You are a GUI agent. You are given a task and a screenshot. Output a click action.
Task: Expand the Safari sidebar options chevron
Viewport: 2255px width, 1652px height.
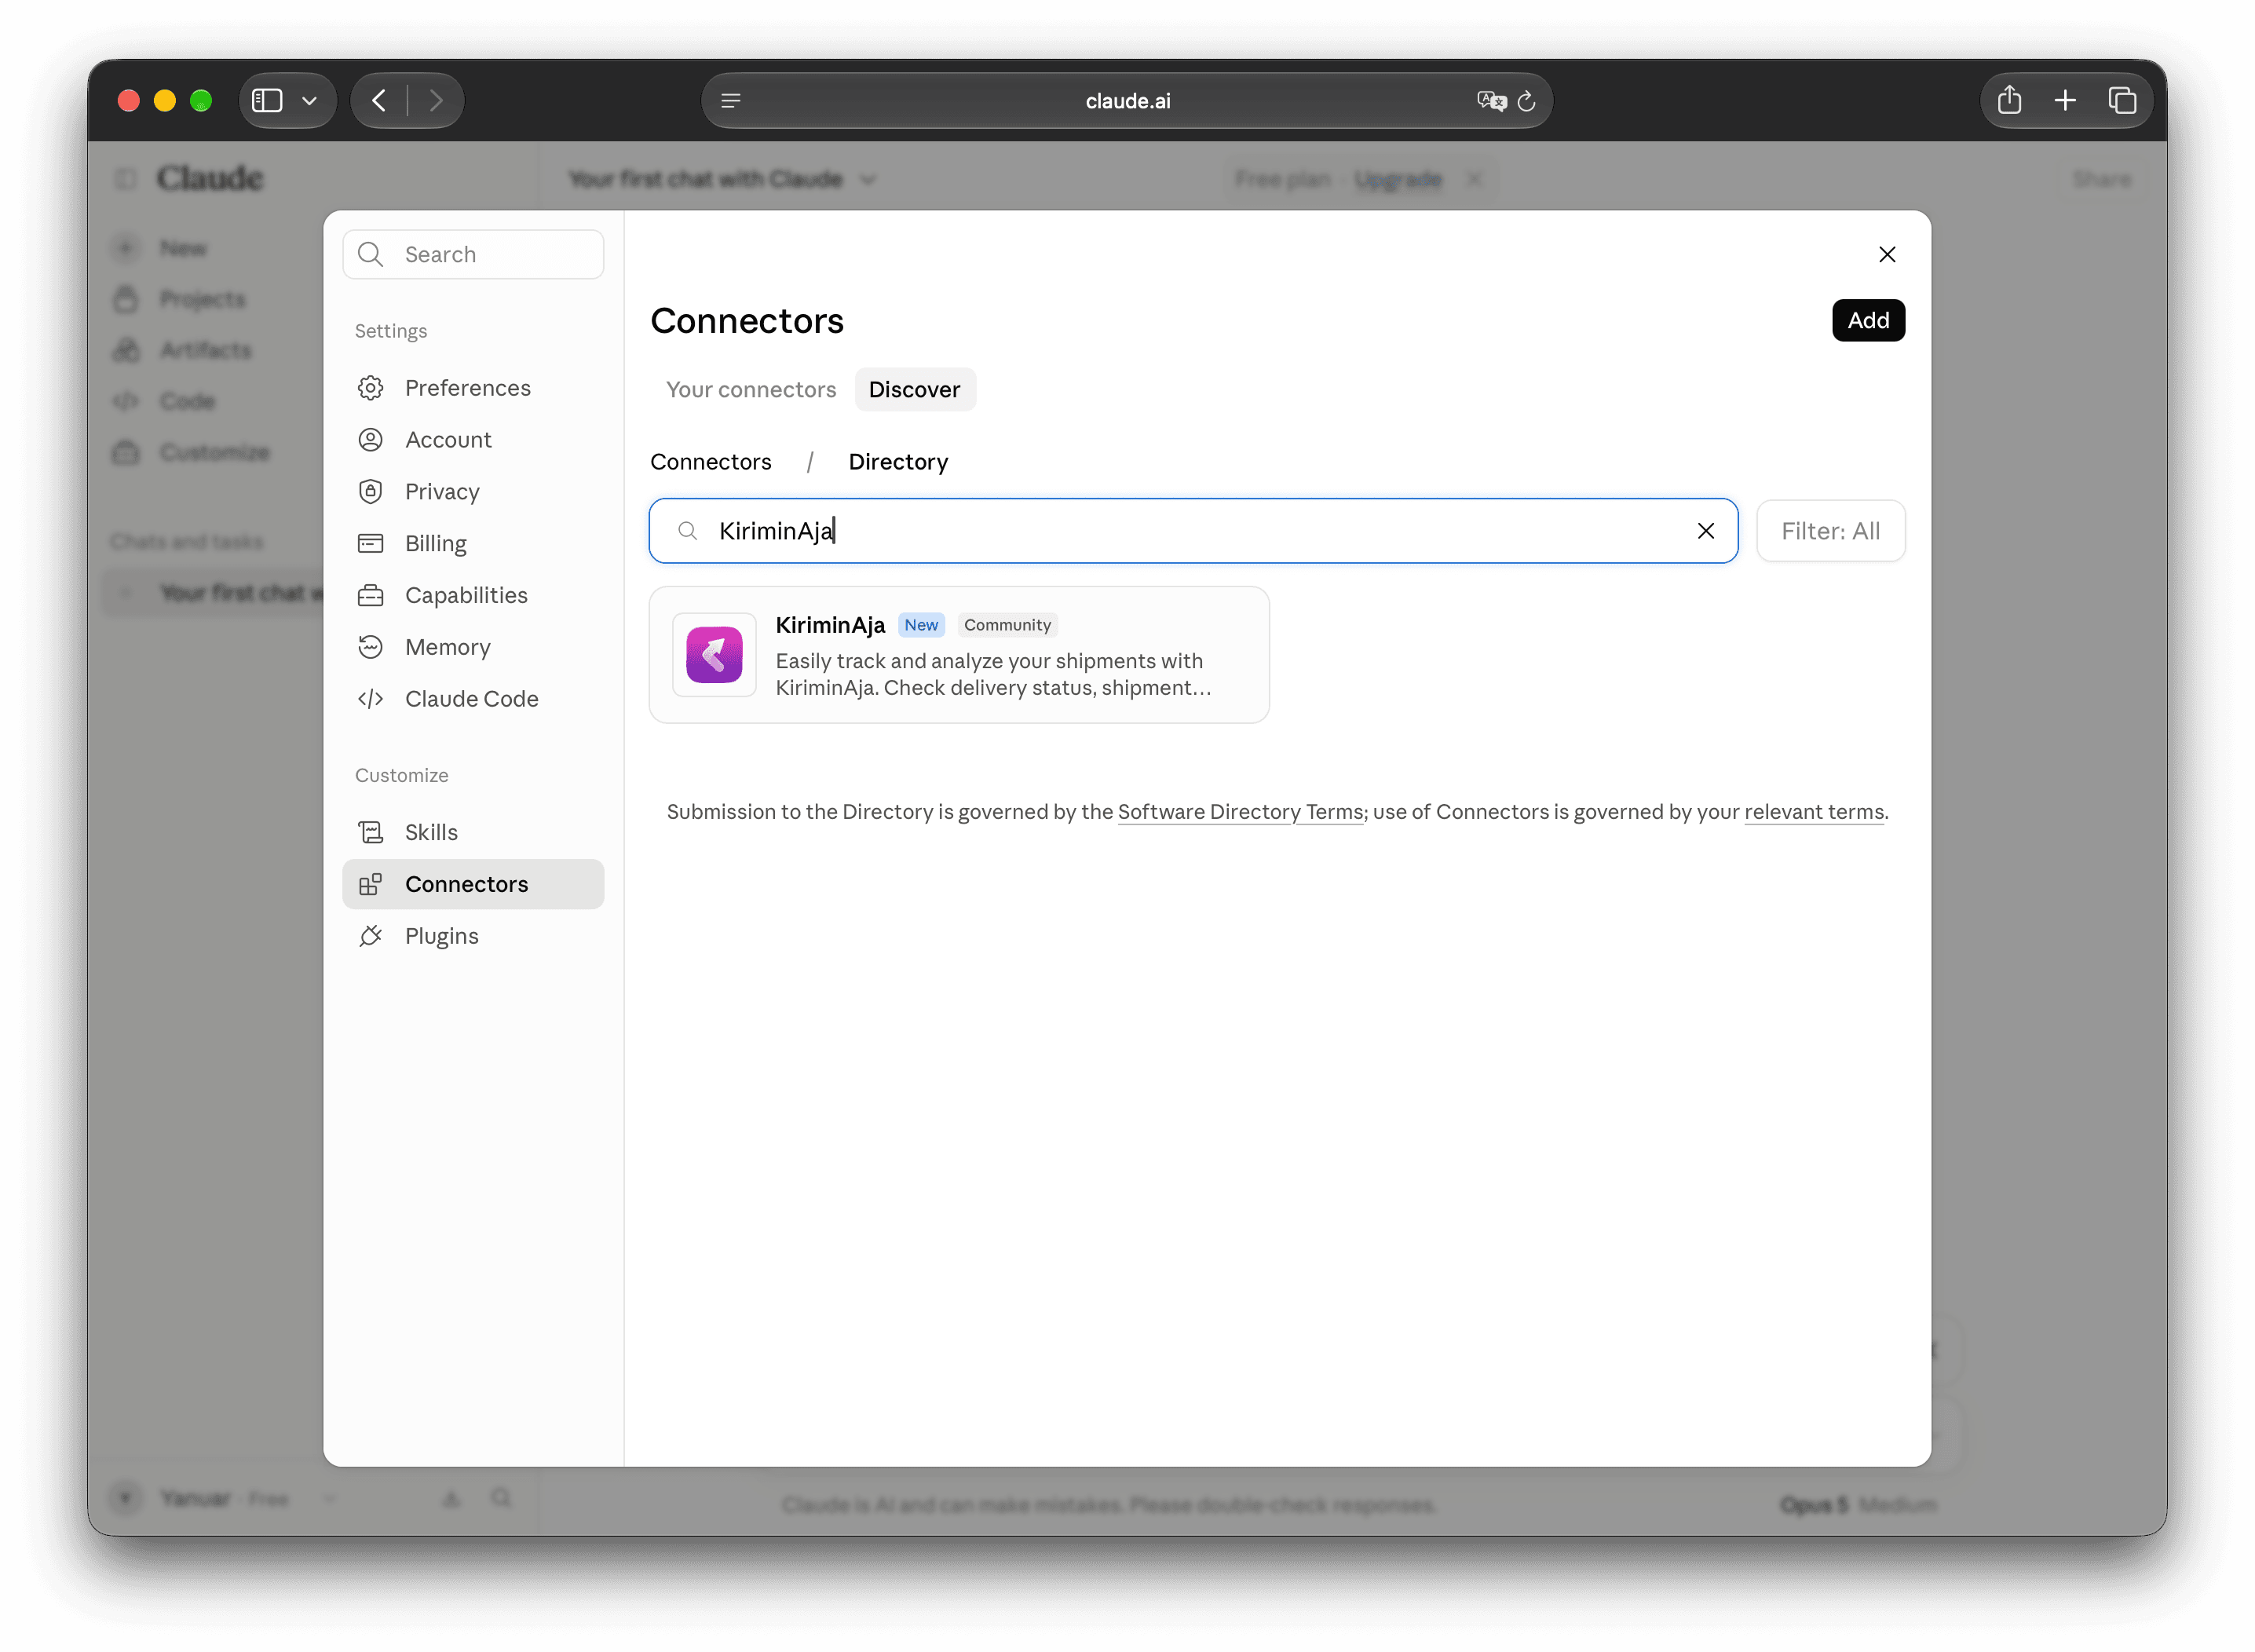point(309,101)
